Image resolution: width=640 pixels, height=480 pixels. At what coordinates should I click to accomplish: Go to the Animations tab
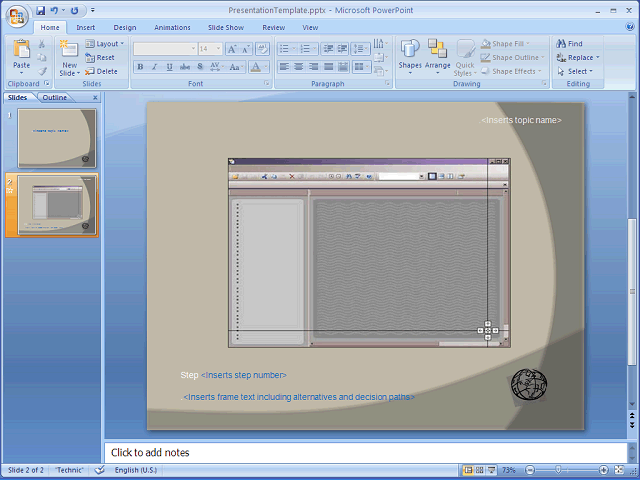point(172,27)
